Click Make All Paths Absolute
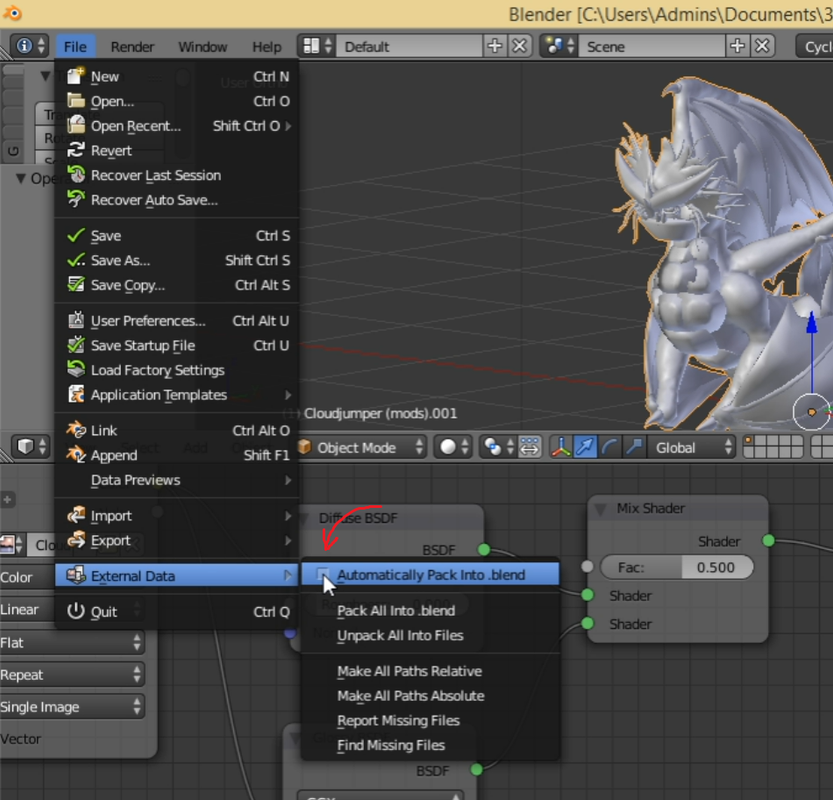The height and width of the screenshot is (800, 833). coord(411,695)
